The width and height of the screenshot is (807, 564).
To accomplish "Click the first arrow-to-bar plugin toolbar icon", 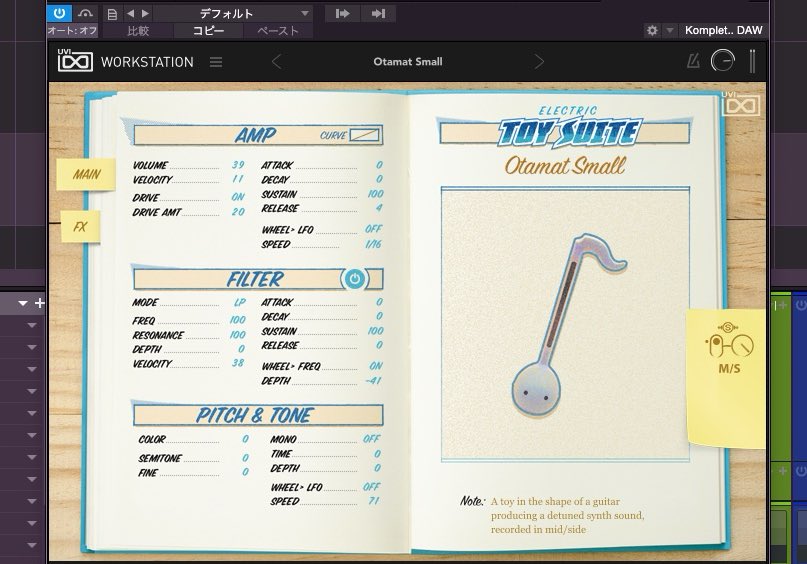I will tap(342, 13).
